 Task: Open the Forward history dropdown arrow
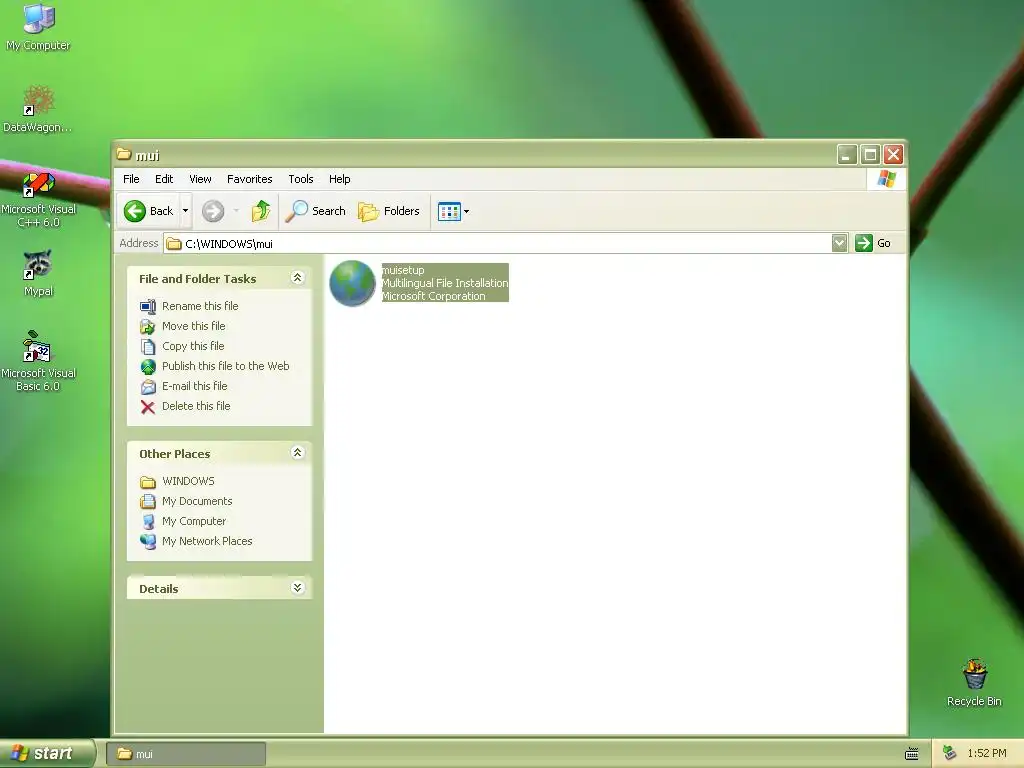point(236,211)
